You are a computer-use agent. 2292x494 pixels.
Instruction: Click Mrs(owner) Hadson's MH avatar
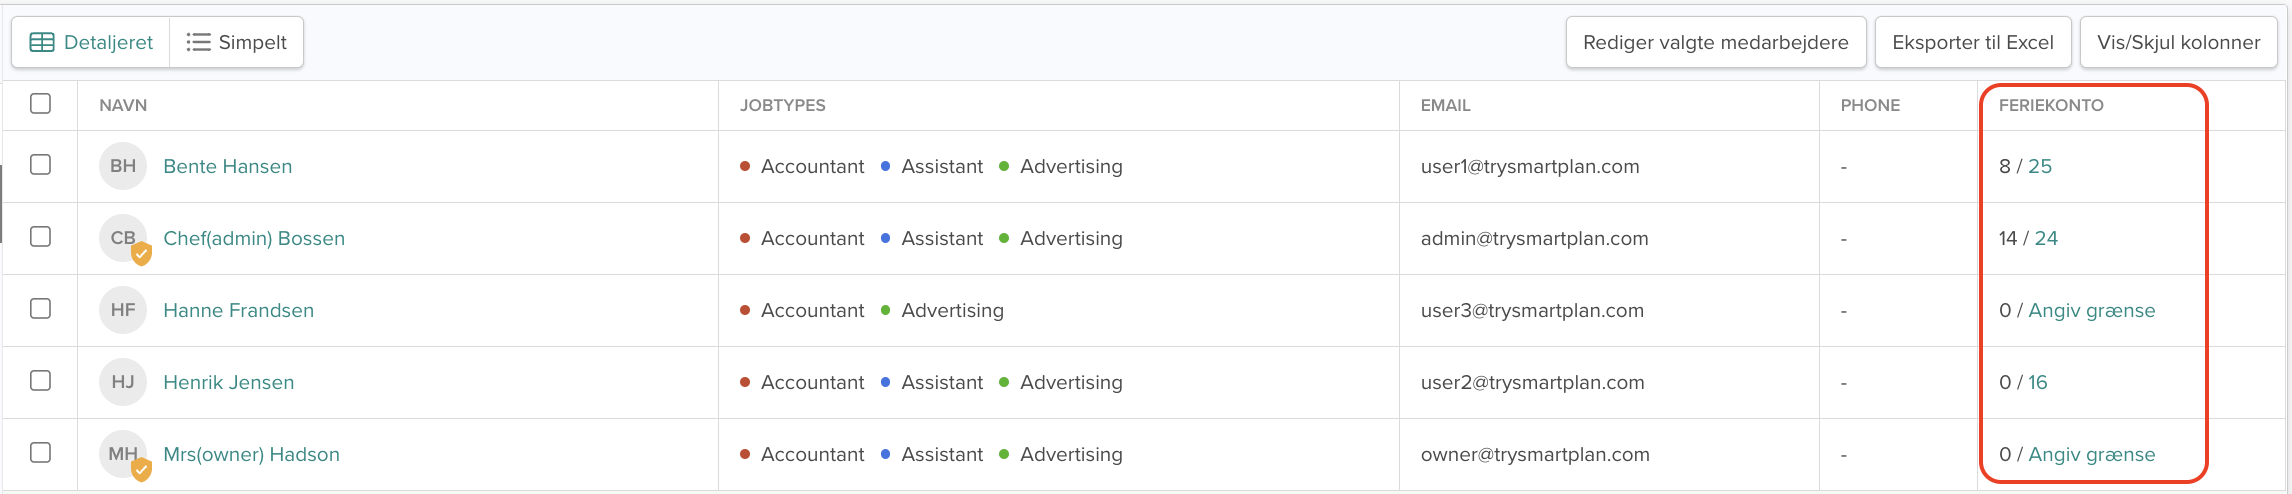coord(122,454)
